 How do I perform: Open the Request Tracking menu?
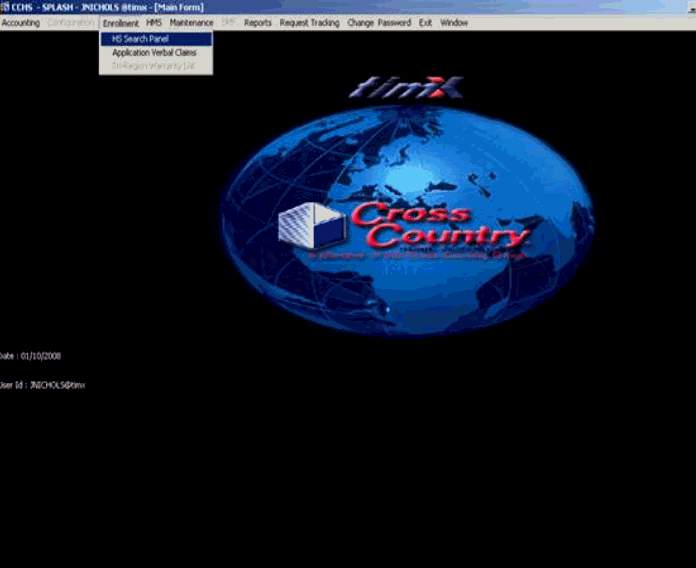coord(309,23)
